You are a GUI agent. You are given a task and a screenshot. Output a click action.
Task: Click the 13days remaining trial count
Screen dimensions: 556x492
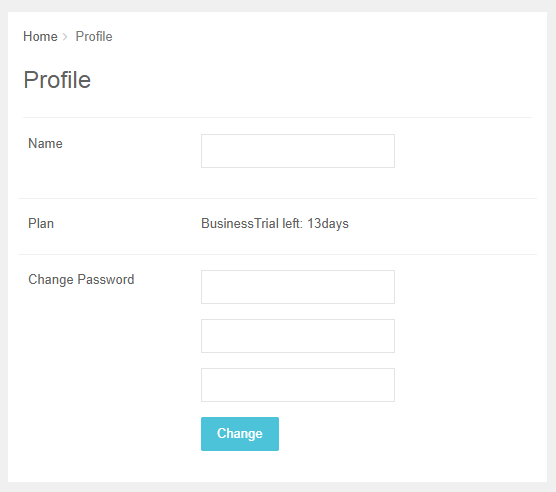pos(328,224)
